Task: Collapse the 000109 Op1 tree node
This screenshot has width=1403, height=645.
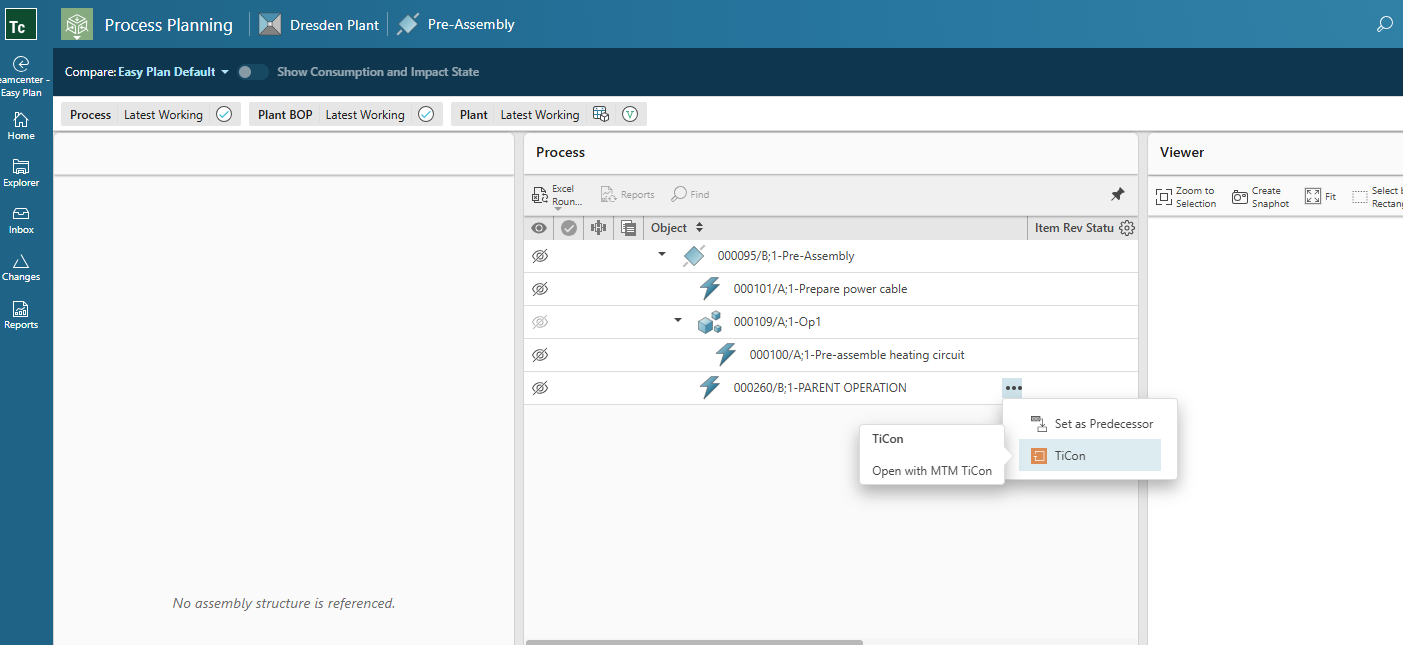Action: click(678, 321)
